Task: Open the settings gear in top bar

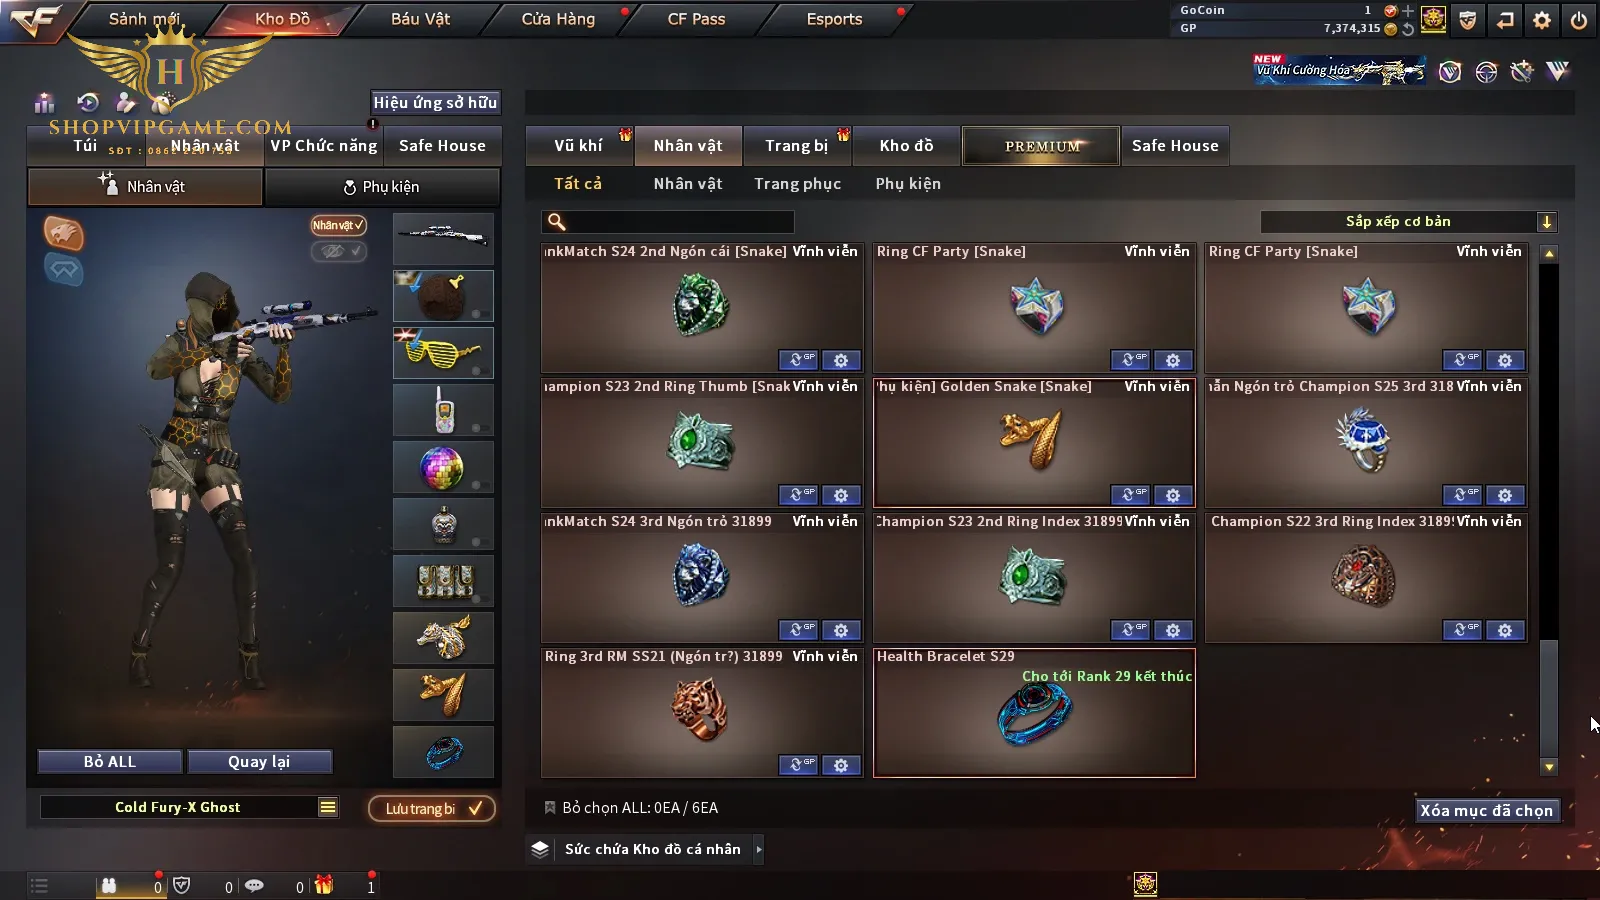Action: (x=1542, y=20)
